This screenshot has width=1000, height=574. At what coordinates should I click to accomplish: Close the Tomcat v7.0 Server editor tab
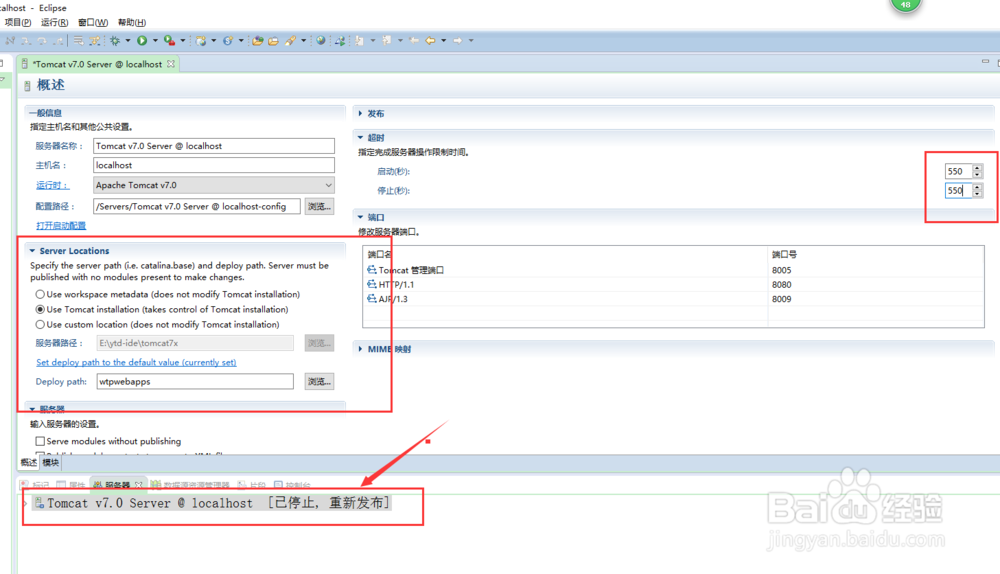[171, 64]
